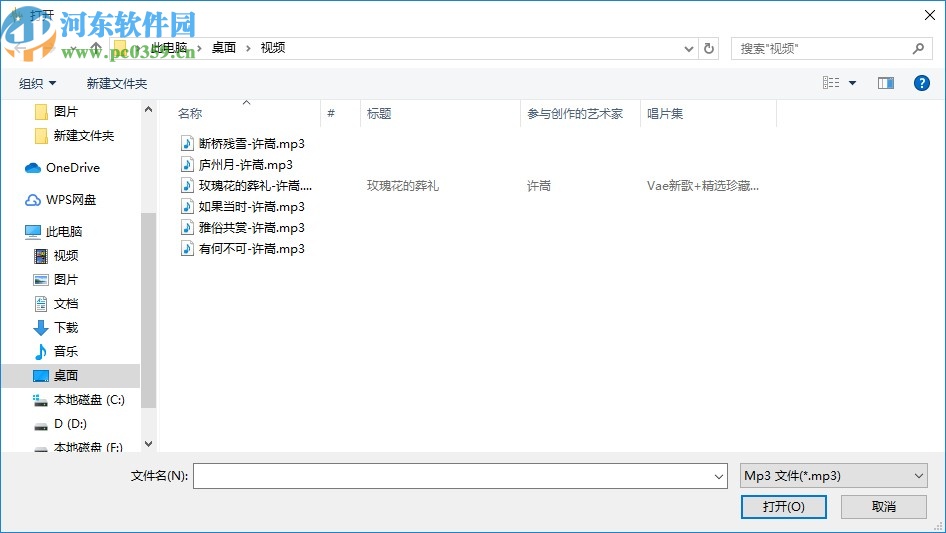946x533 pixels.
Task: Click music icon of 庐州月 file
Action: coord(187,165)
